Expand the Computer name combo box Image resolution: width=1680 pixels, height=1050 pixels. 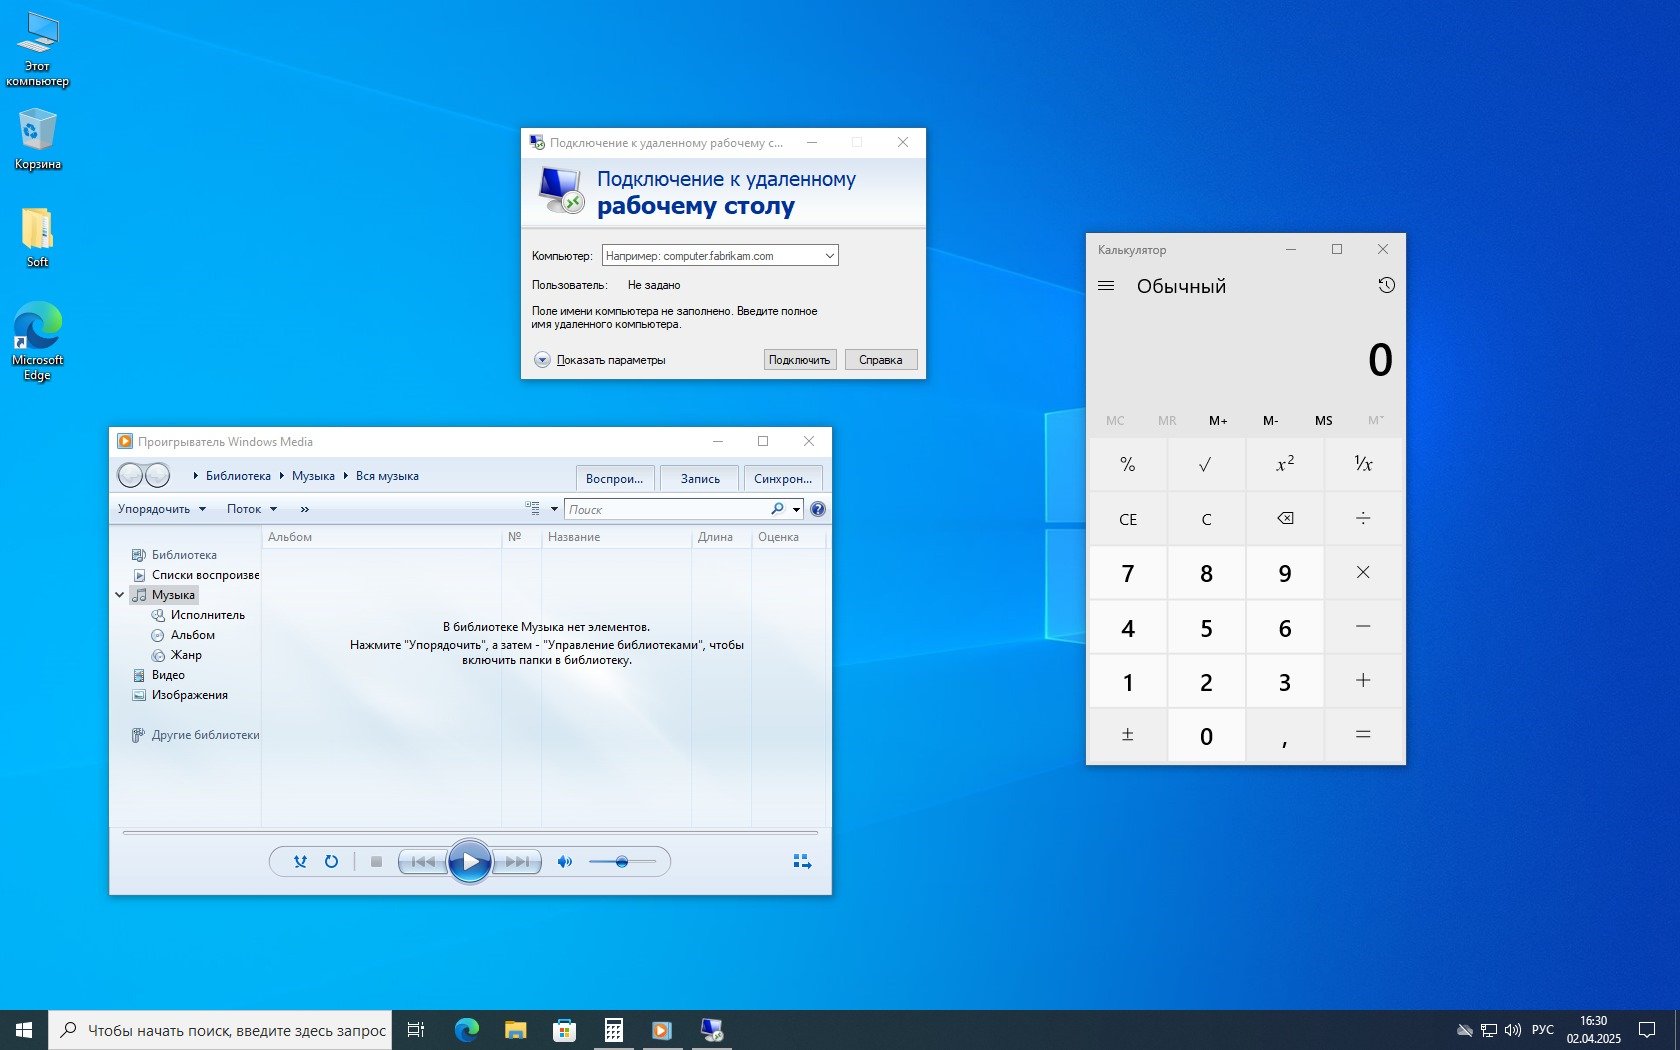tap(829, 256)
